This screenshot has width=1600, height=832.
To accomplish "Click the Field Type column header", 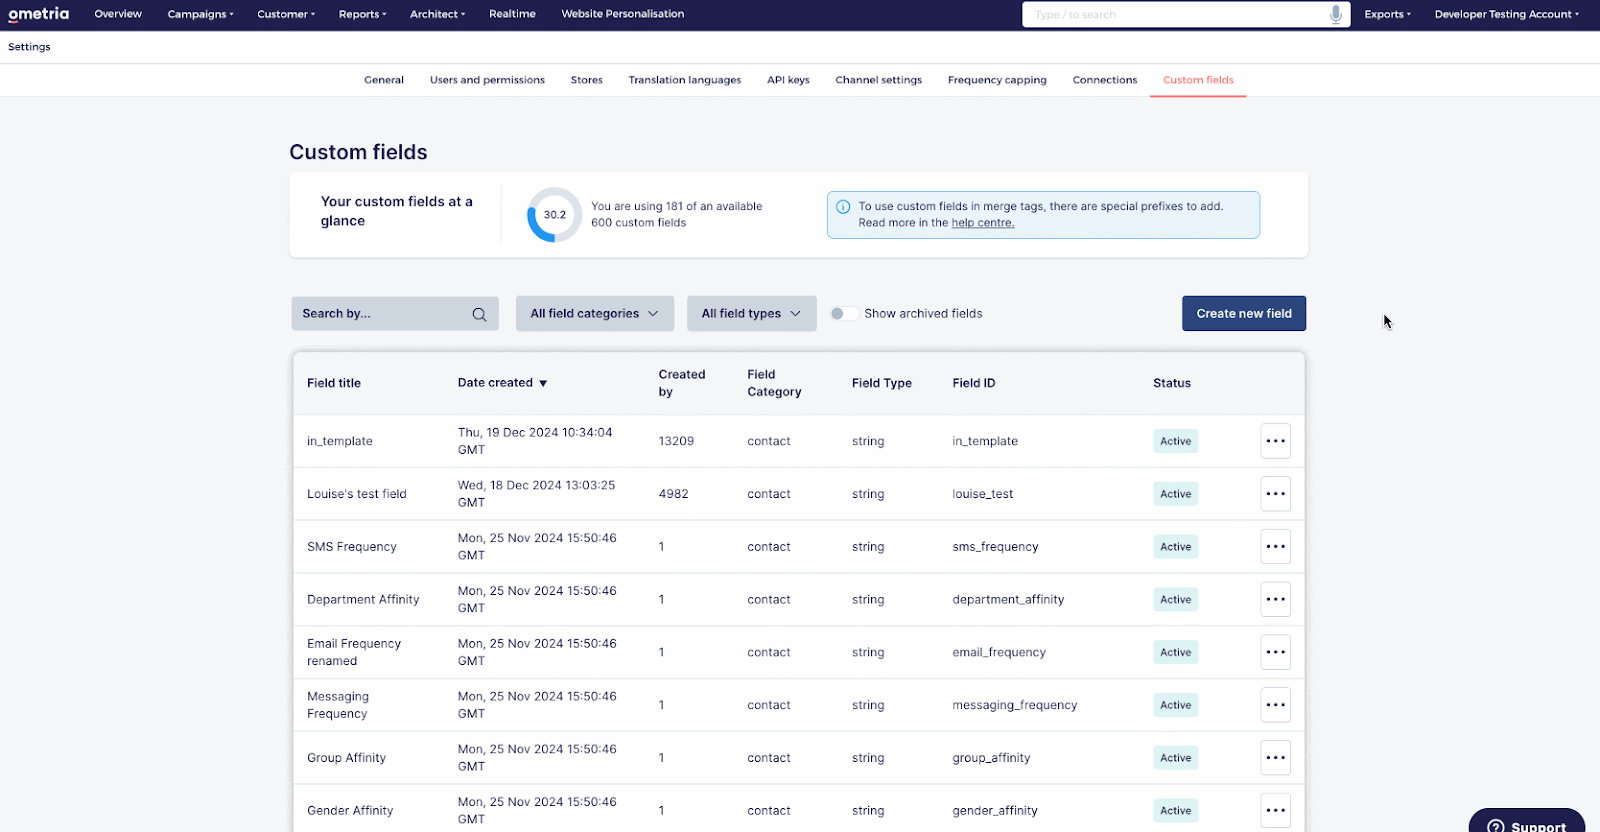I will 881,383.
